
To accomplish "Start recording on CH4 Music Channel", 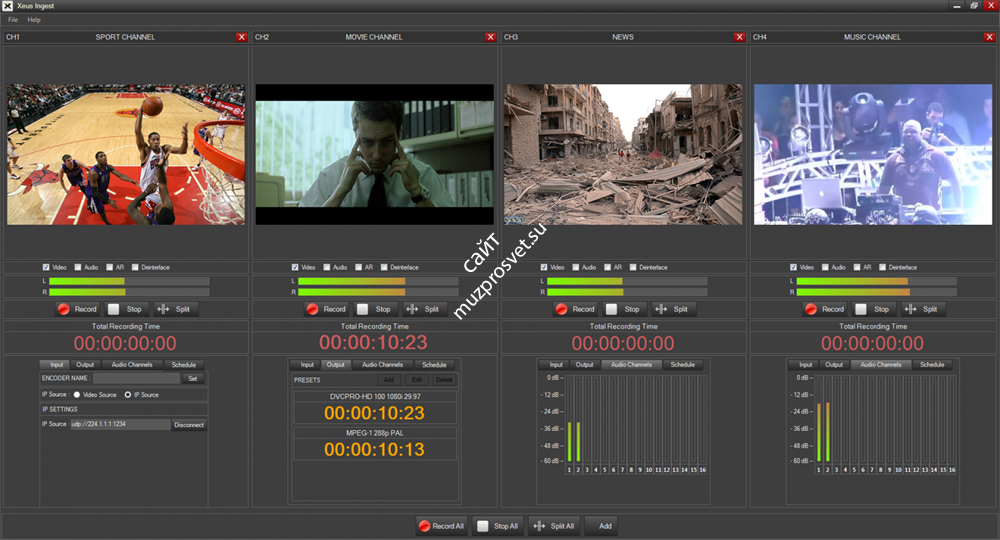I will [824, 309].
